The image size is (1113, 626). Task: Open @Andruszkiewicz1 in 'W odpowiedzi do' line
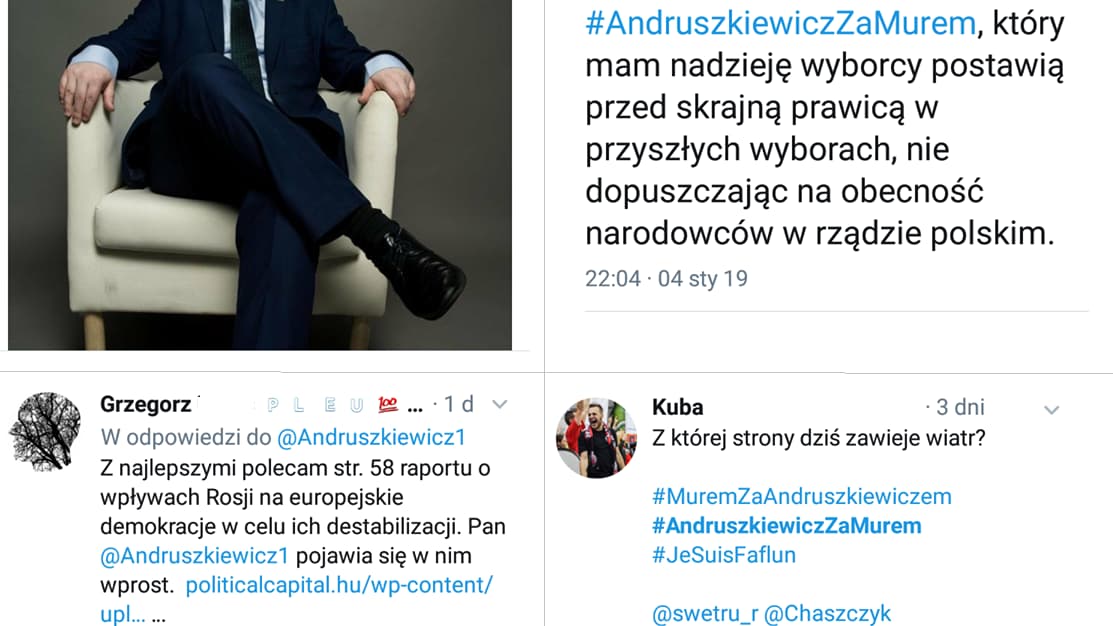(371, 437)
